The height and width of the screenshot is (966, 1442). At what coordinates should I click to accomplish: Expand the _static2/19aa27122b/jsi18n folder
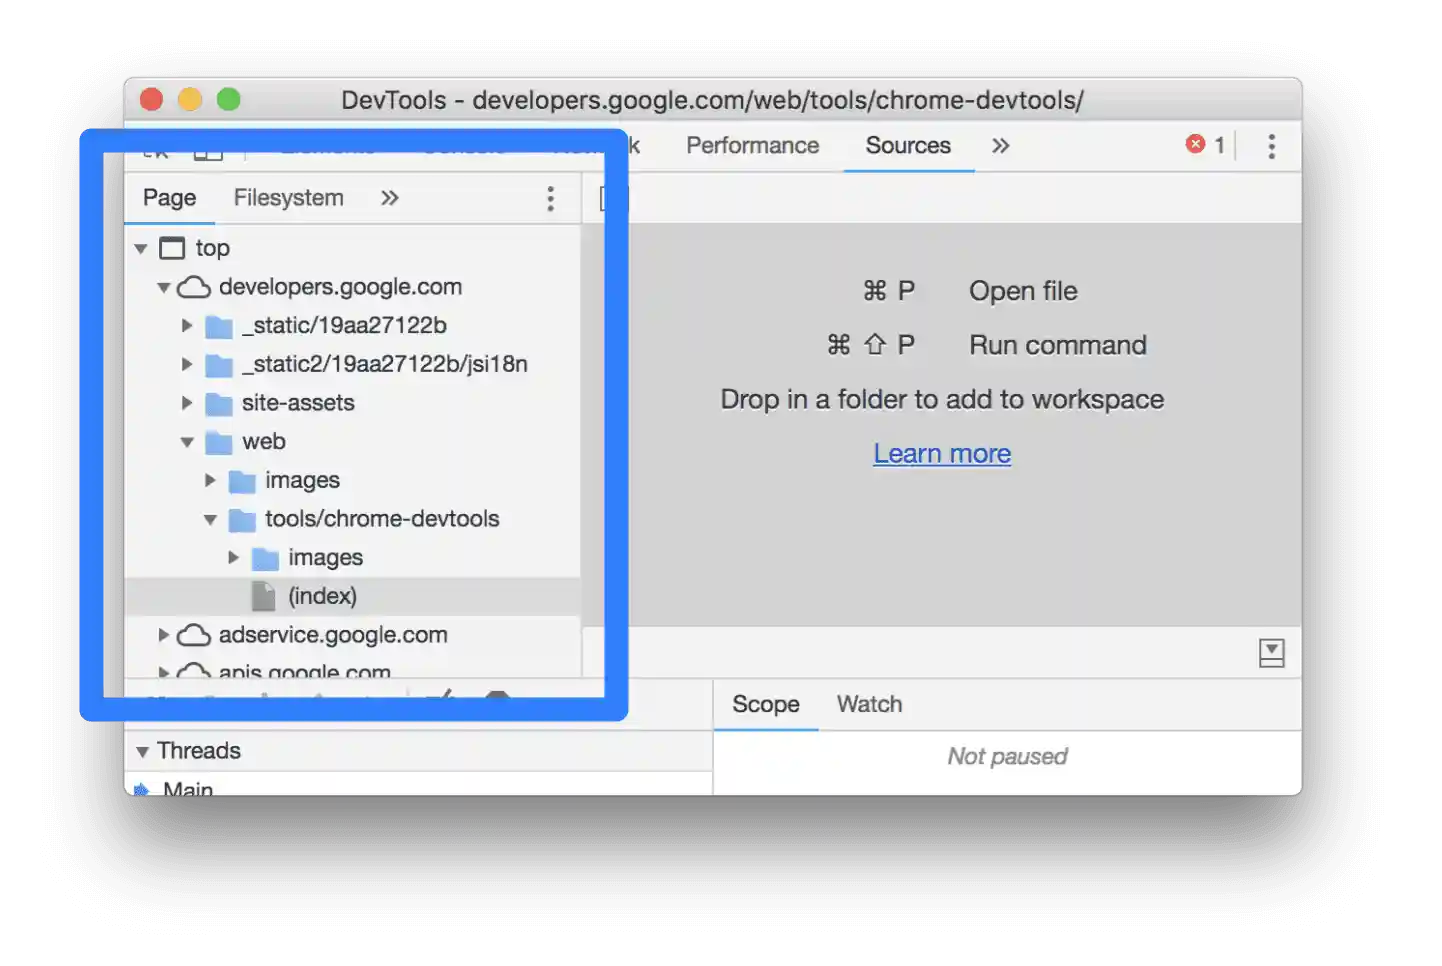pyautogui.click(x=187, y=365)
